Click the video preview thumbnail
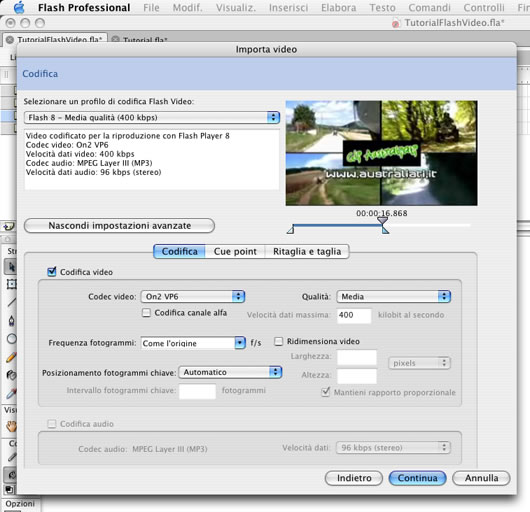530x512 pixels. (381, 153)
